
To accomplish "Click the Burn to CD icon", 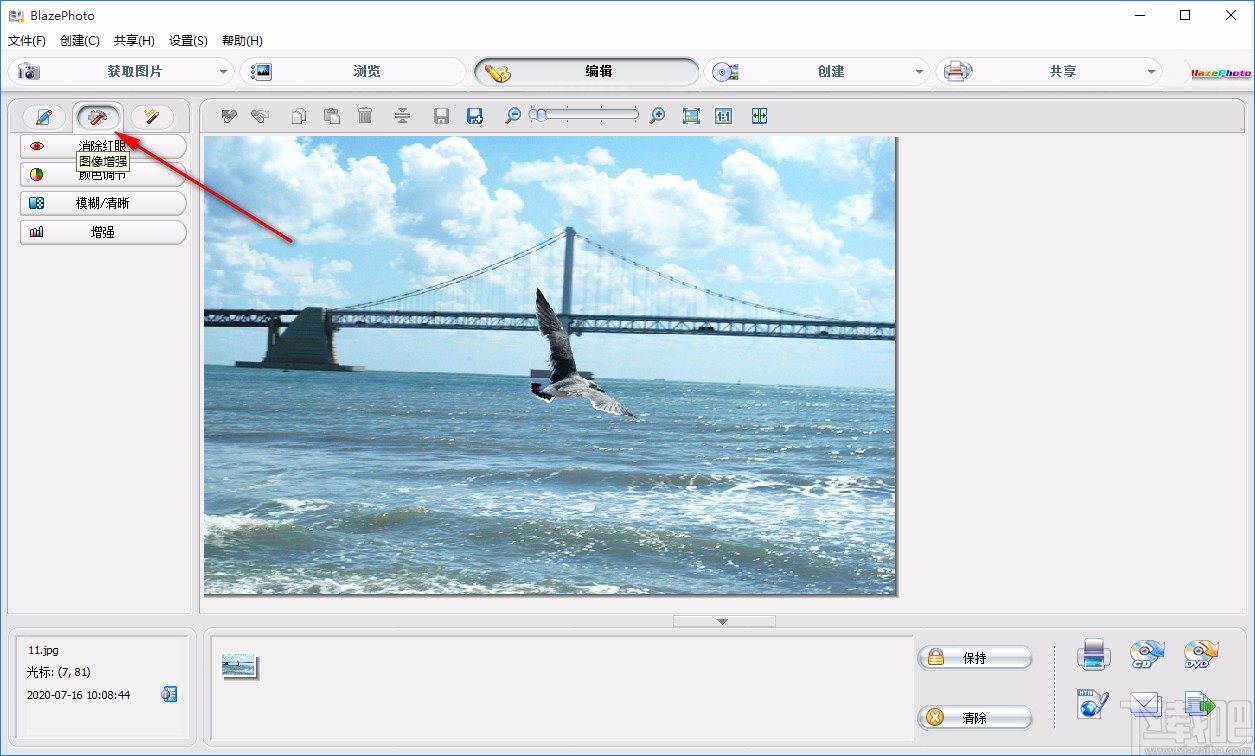I will coord(1146,654).
